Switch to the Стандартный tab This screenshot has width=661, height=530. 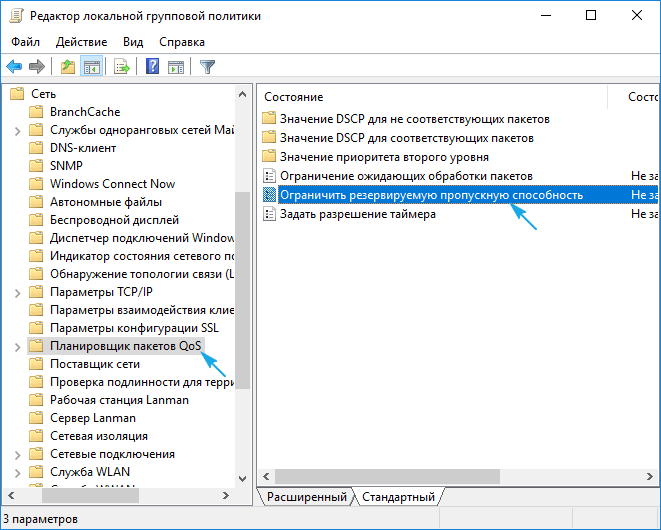[x=398, y=497]
